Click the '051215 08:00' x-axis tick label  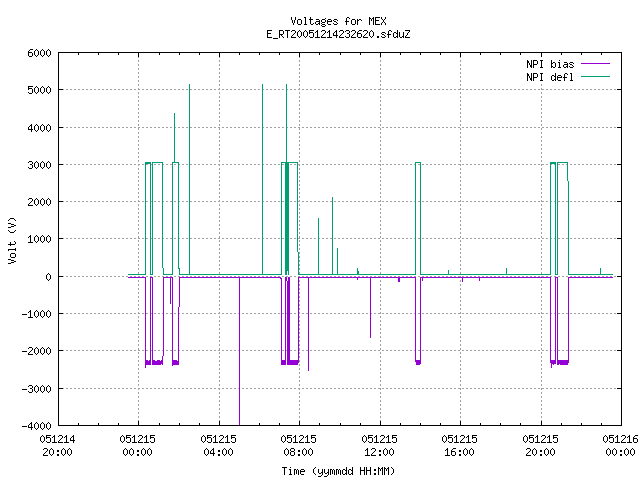tap(298, 446)
